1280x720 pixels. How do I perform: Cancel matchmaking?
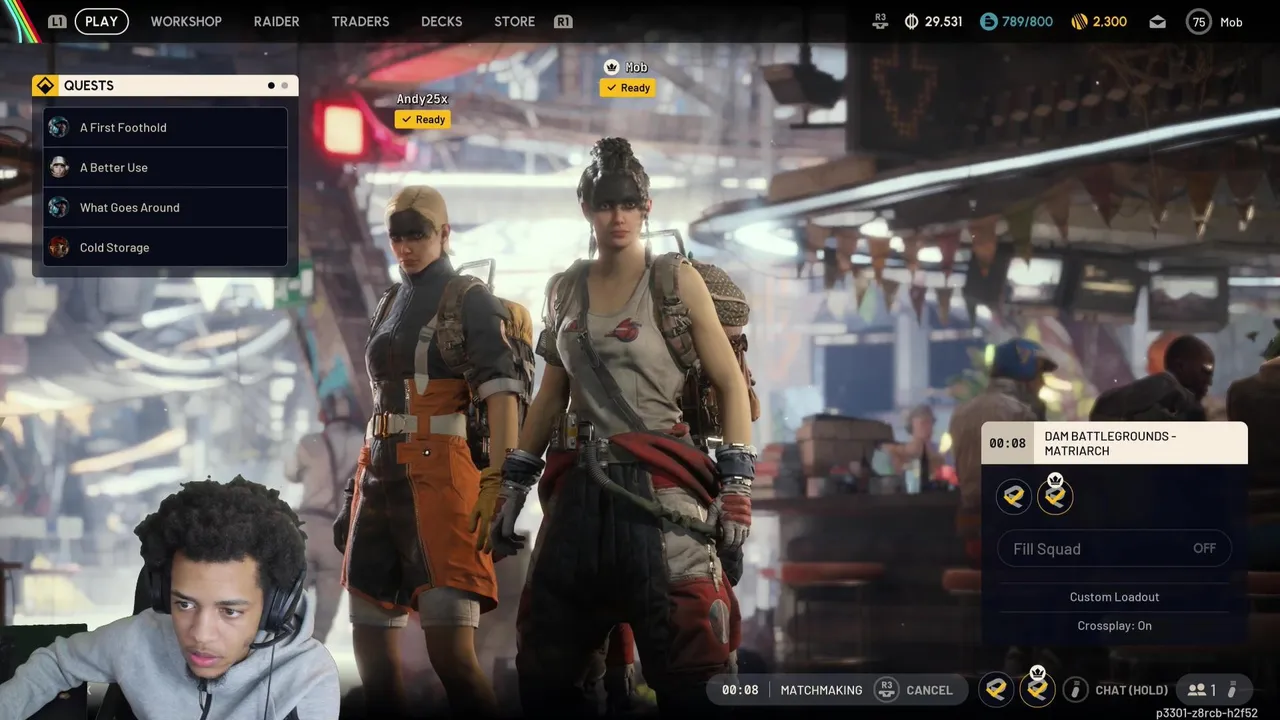pos(929,690)
